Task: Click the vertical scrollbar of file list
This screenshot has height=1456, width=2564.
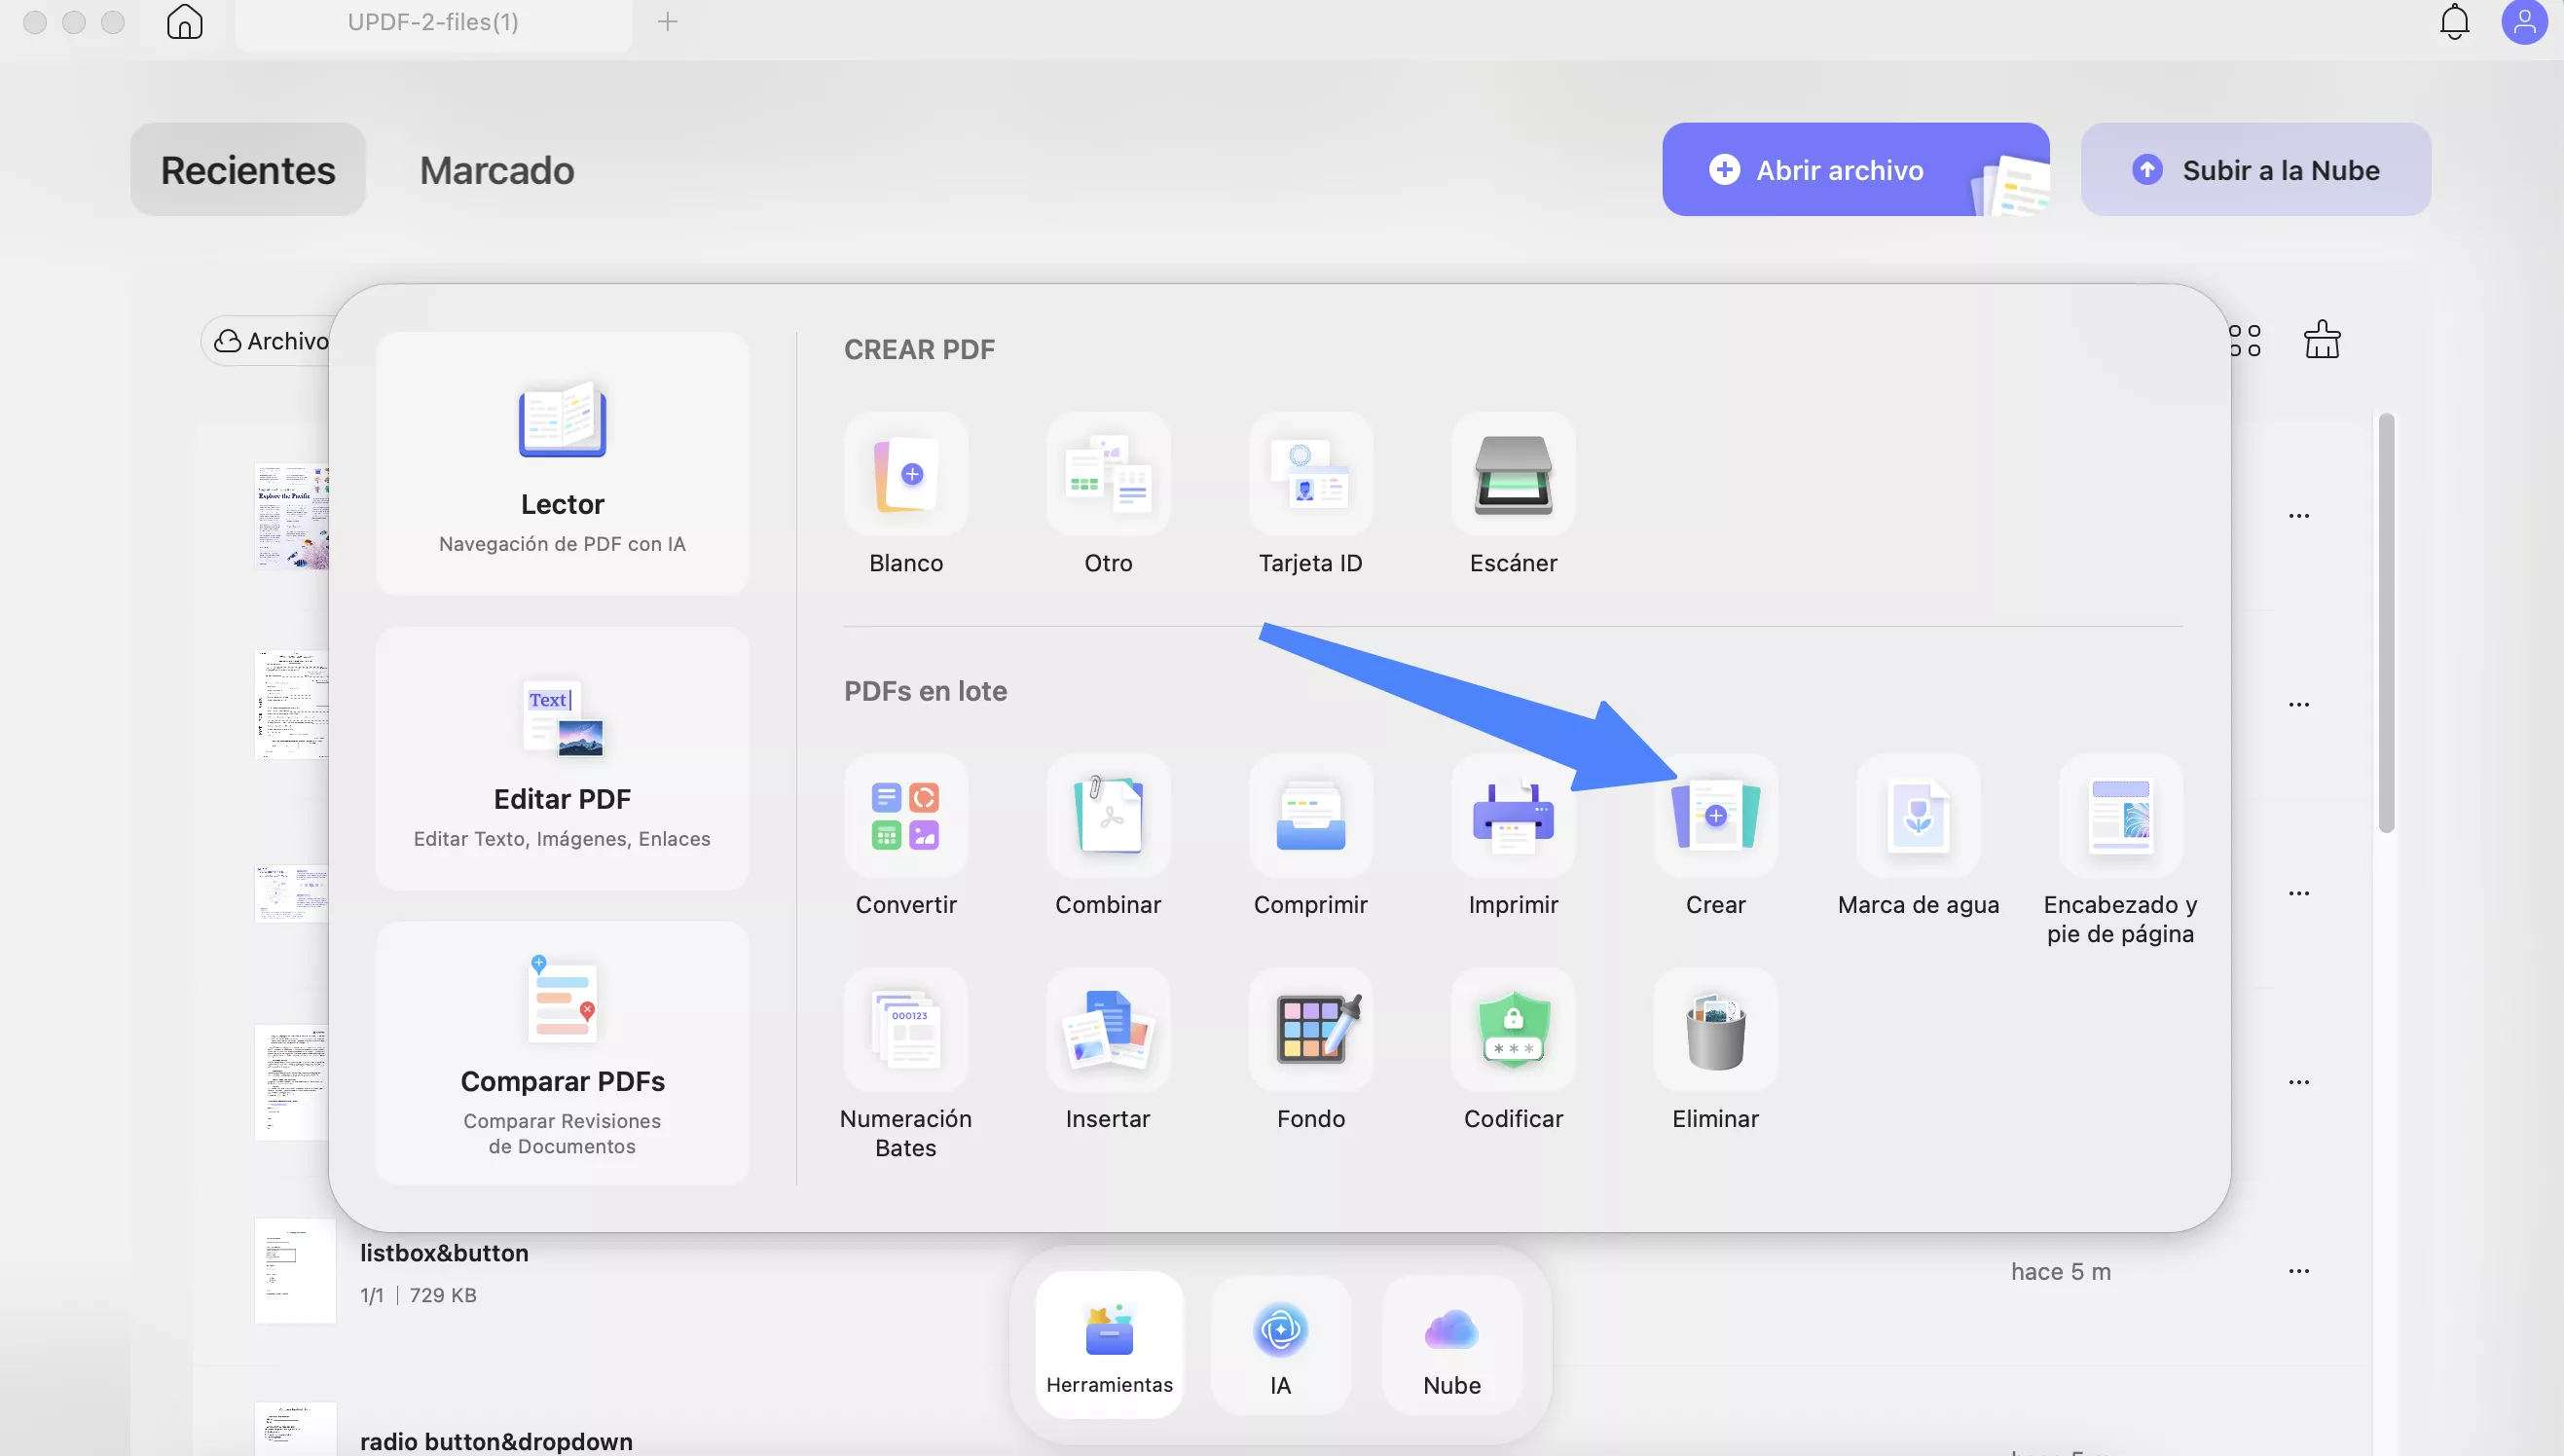Action: pos(2386,620)
